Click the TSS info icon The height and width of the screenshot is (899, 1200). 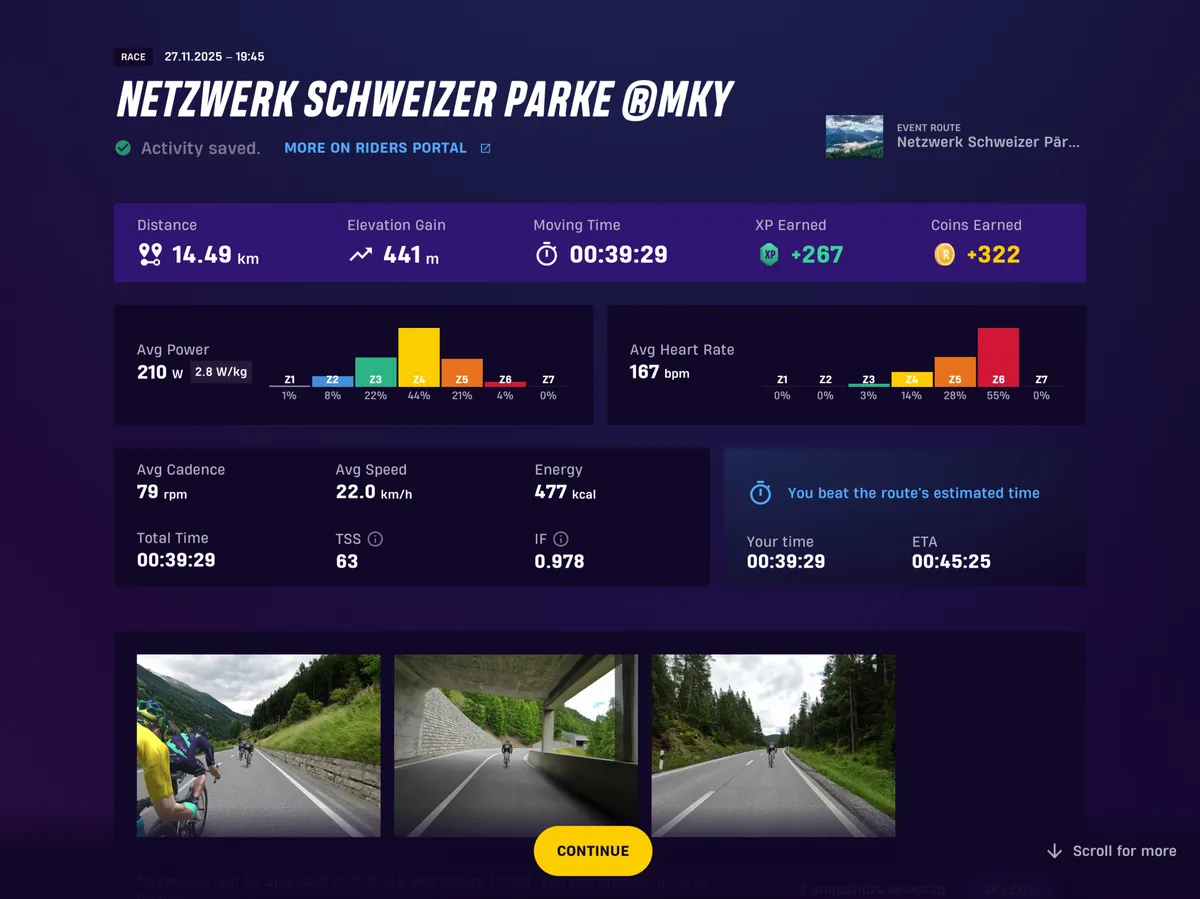click(375, 539)
